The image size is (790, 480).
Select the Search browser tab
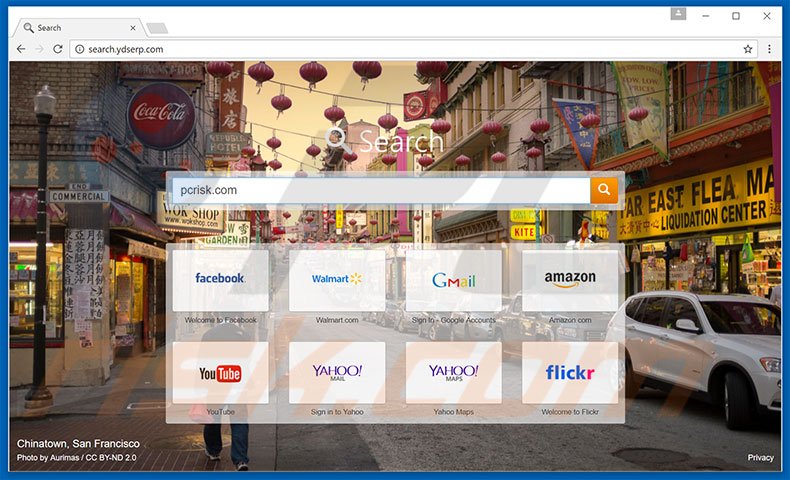[x=78, y=28]
